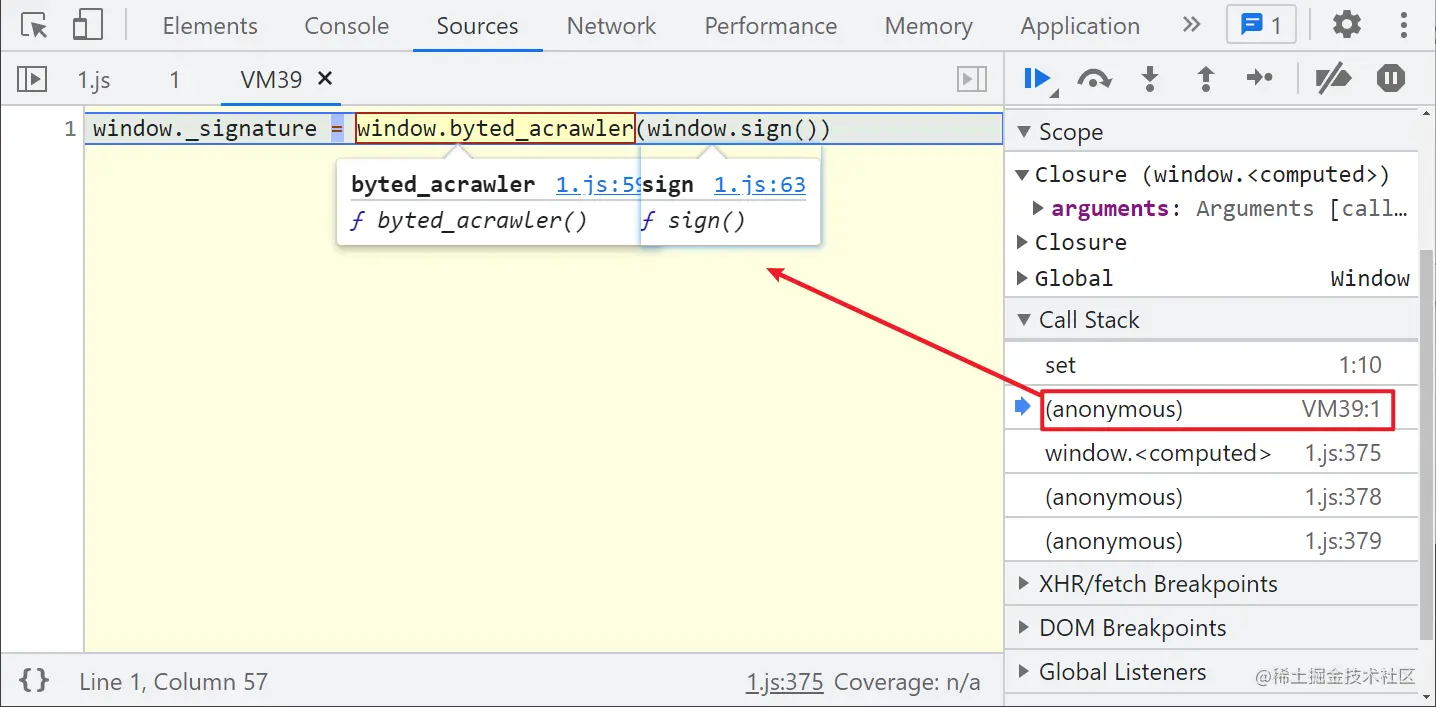Activate the inspect element picker icon
This screenshot has height=707, width=1436.
(35, 25)
